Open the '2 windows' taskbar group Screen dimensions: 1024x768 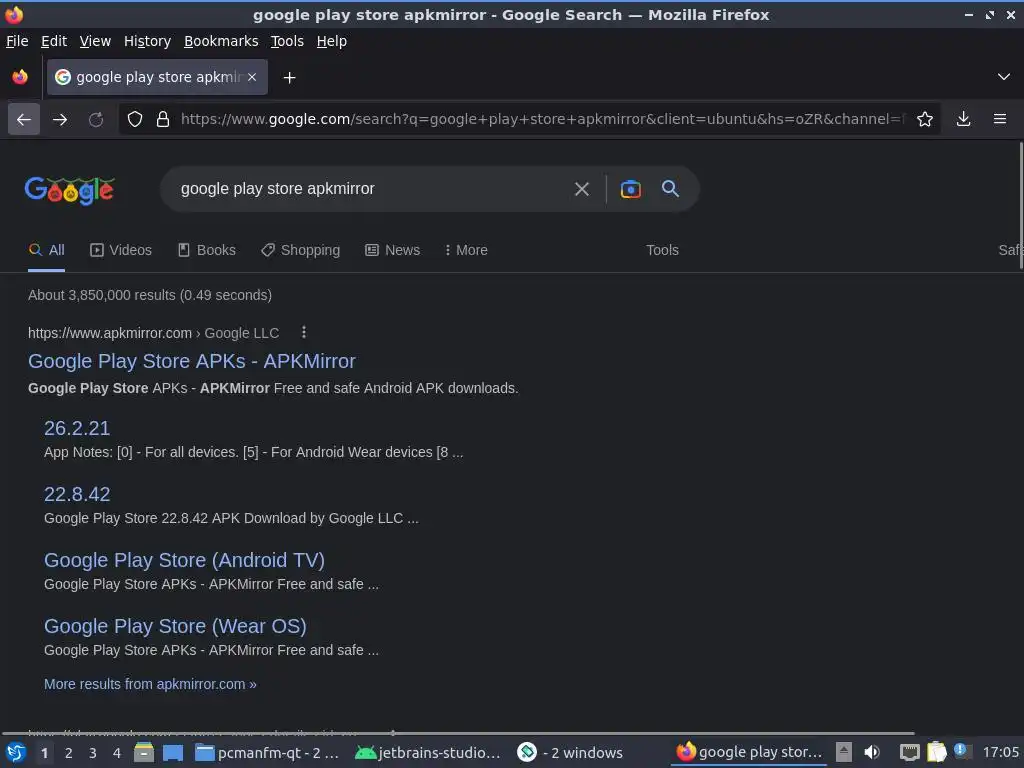click(x=570, y=752)
